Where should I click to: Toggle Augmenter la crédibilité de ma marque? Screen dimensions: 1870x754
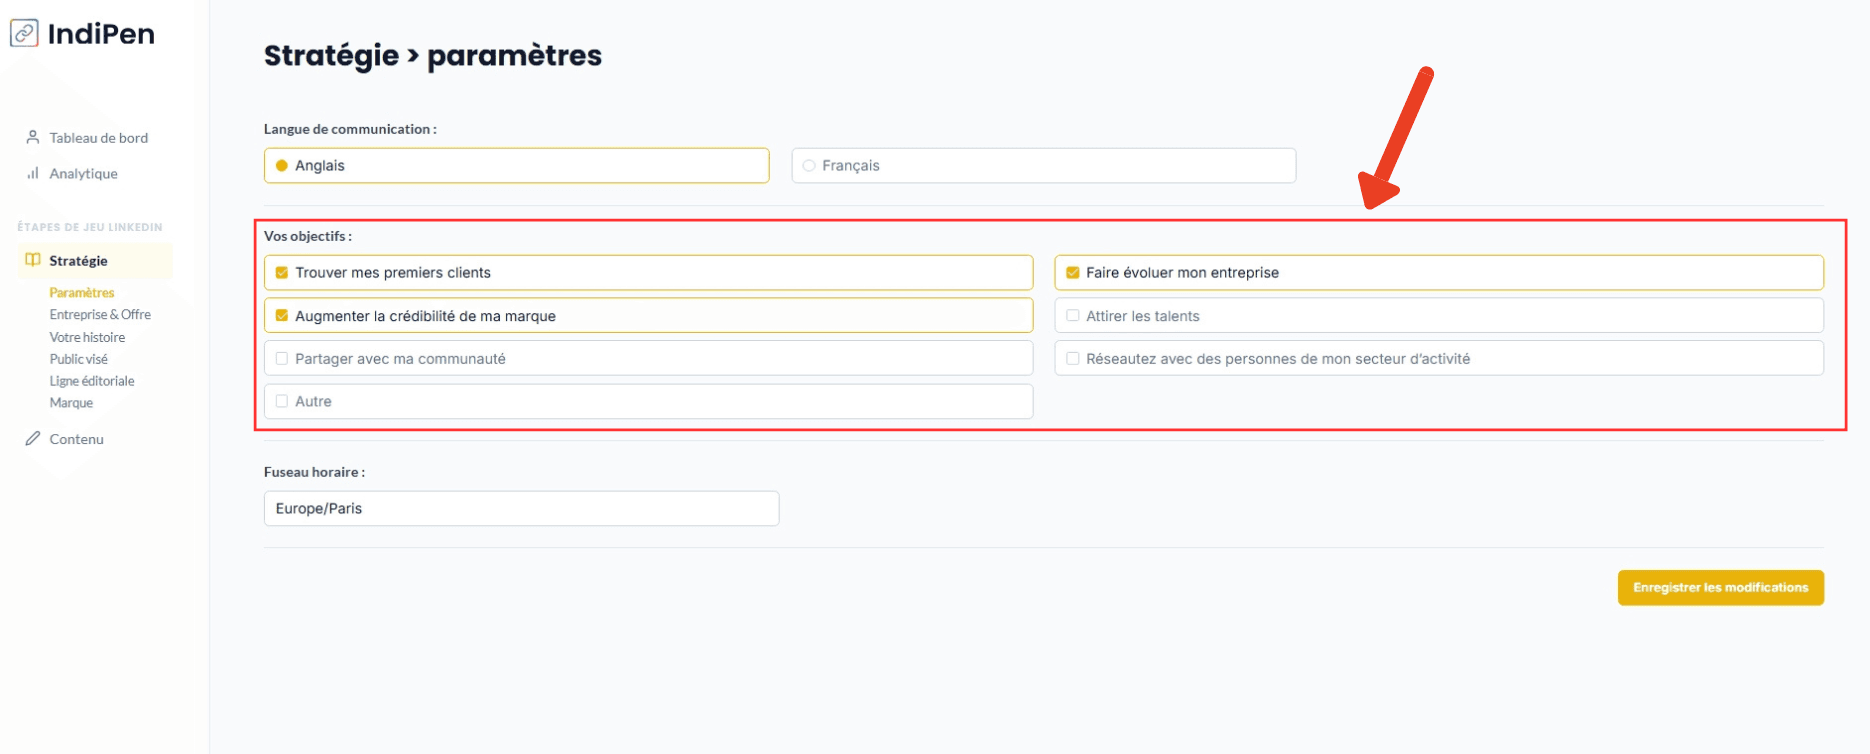[x=282, y=315]
